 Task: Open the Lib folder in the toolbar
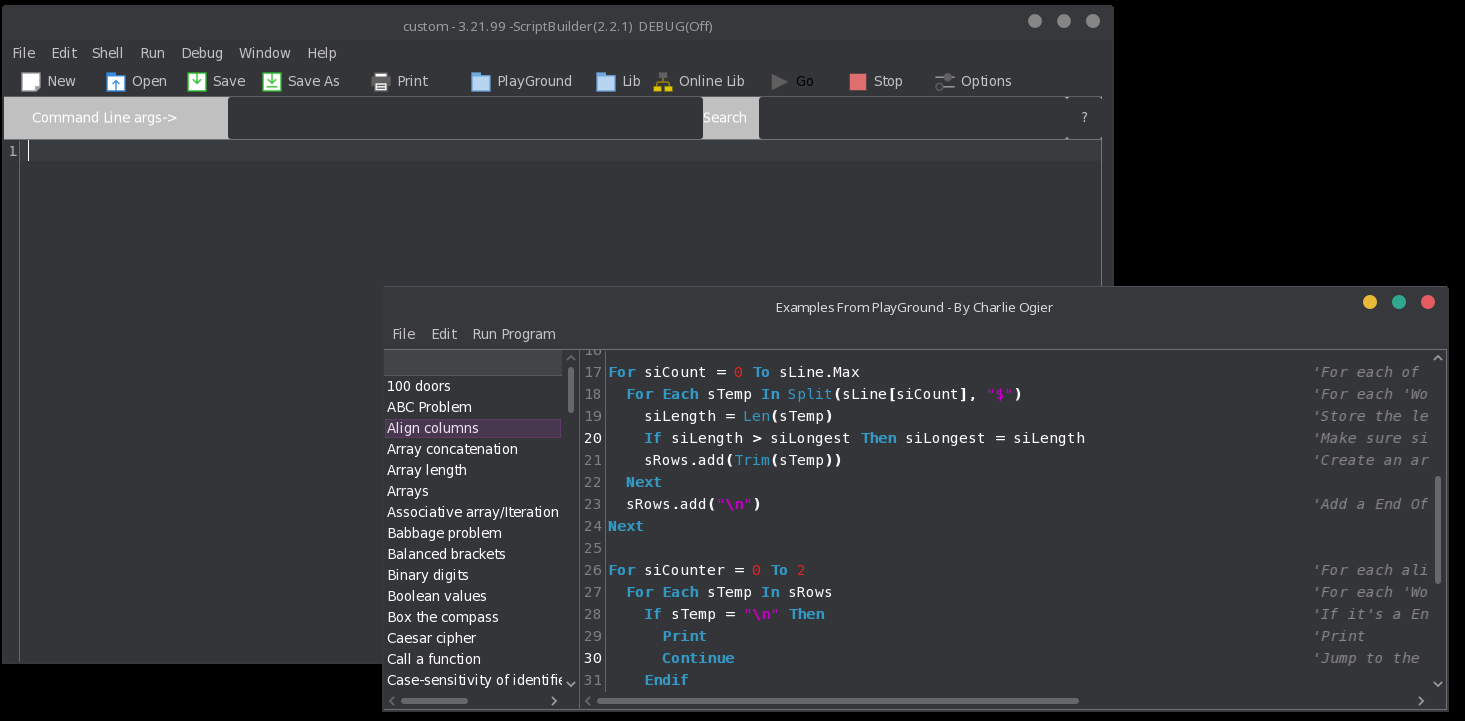pyautogui.click(x=606, y=82)
